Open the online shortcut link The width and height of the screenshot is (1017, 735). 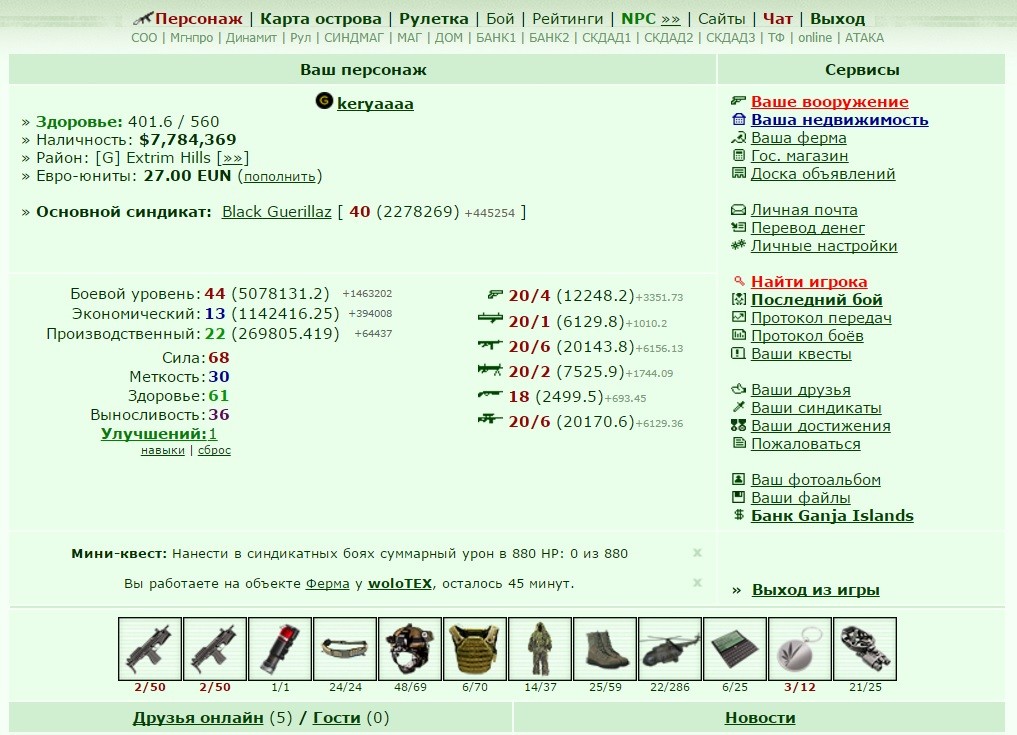click(815, 38)
